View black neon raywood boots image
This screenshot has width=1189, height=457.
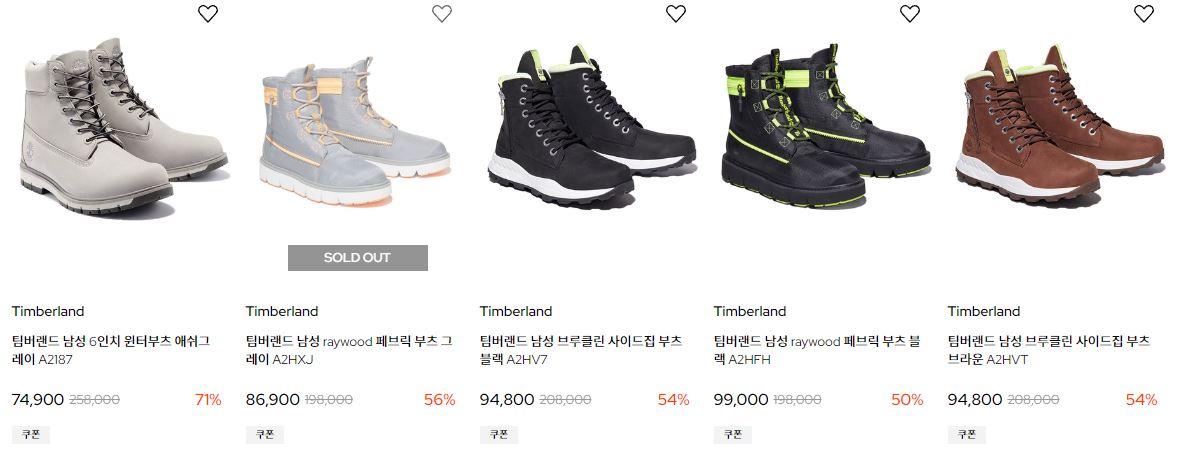(825, 125)
